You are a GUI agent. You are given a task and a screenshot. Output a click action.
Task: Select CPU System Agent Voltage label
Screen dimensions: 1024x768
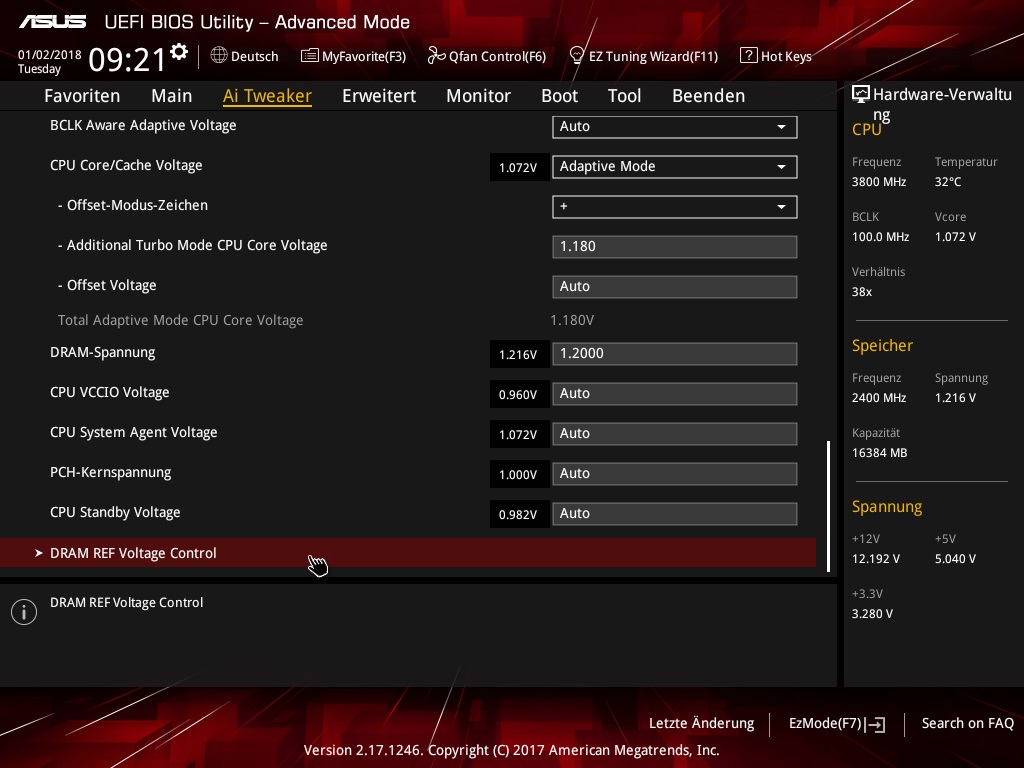click(x=134, y=432)
